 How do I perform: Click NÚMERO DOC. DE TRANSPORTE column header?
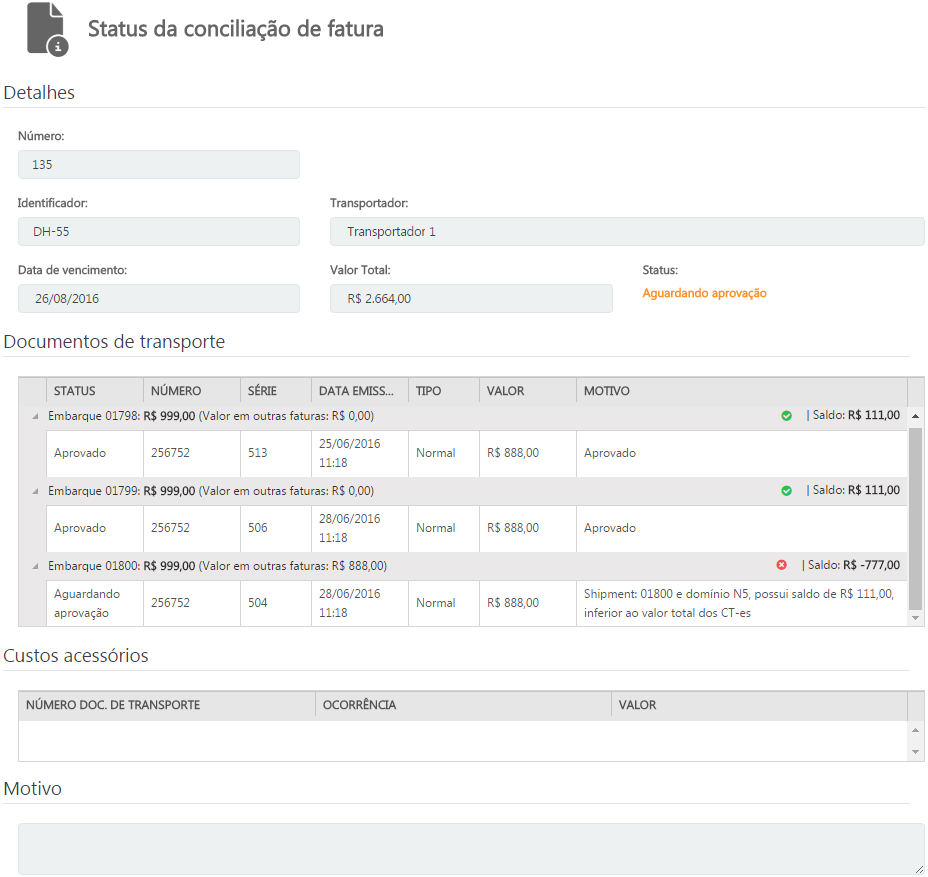click(167, 705)
